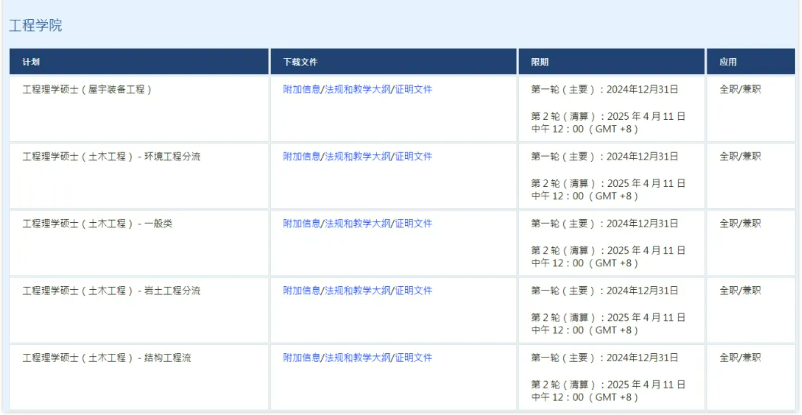The width and height of the screenshot is (802, 415).
Task: Open 附加信息 link for 屋宇装备工程 program
Action: click(x=301, y=89)
